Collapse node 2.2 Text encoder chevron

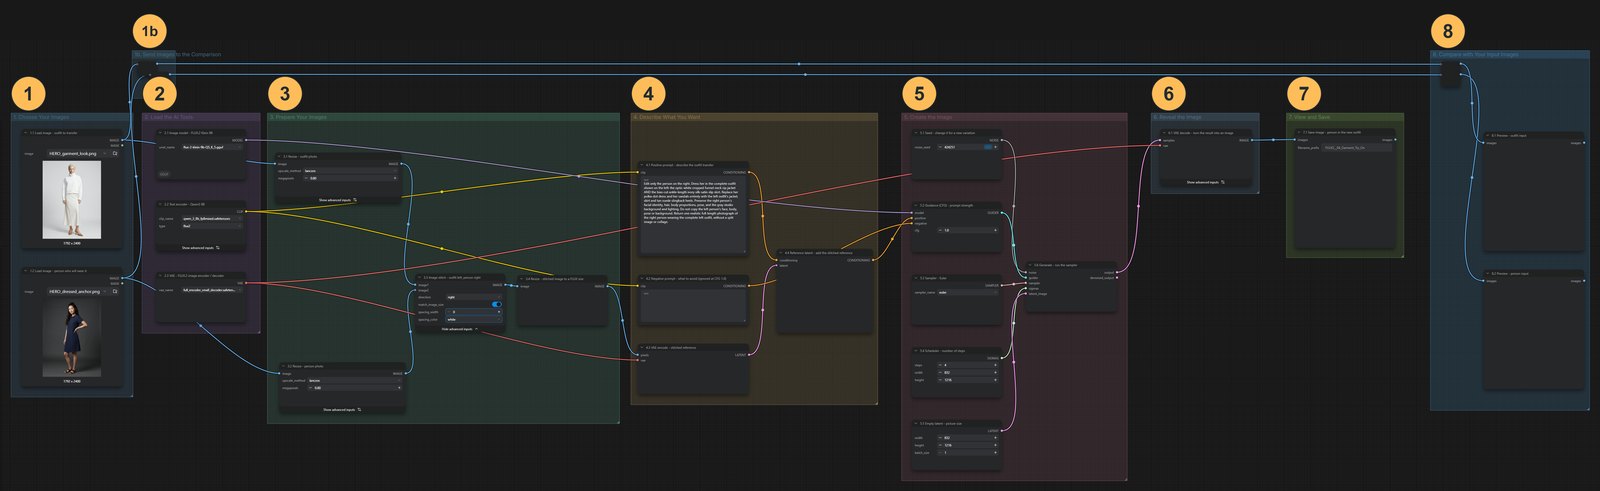159,203
